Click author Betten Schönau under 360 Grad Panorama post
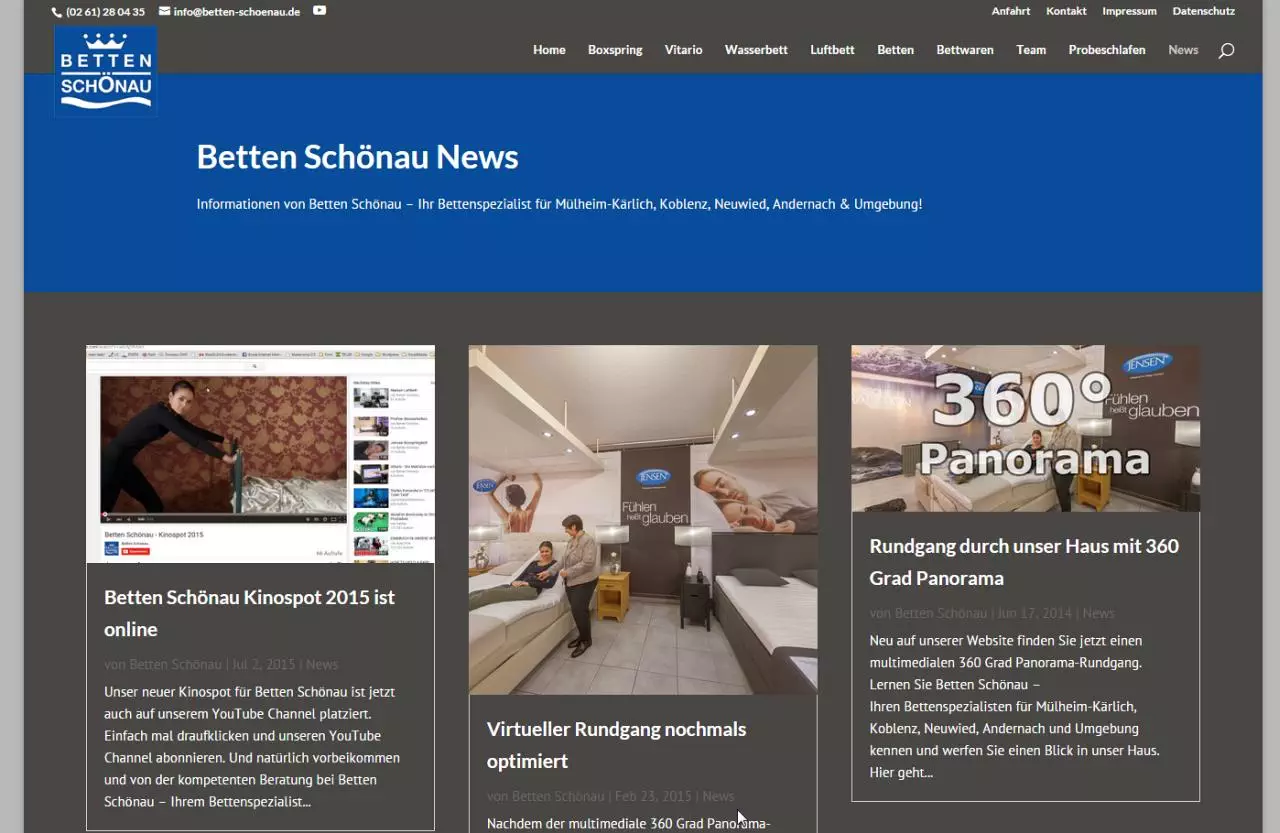Viewport: 1280px width, 833px height. 940,613
